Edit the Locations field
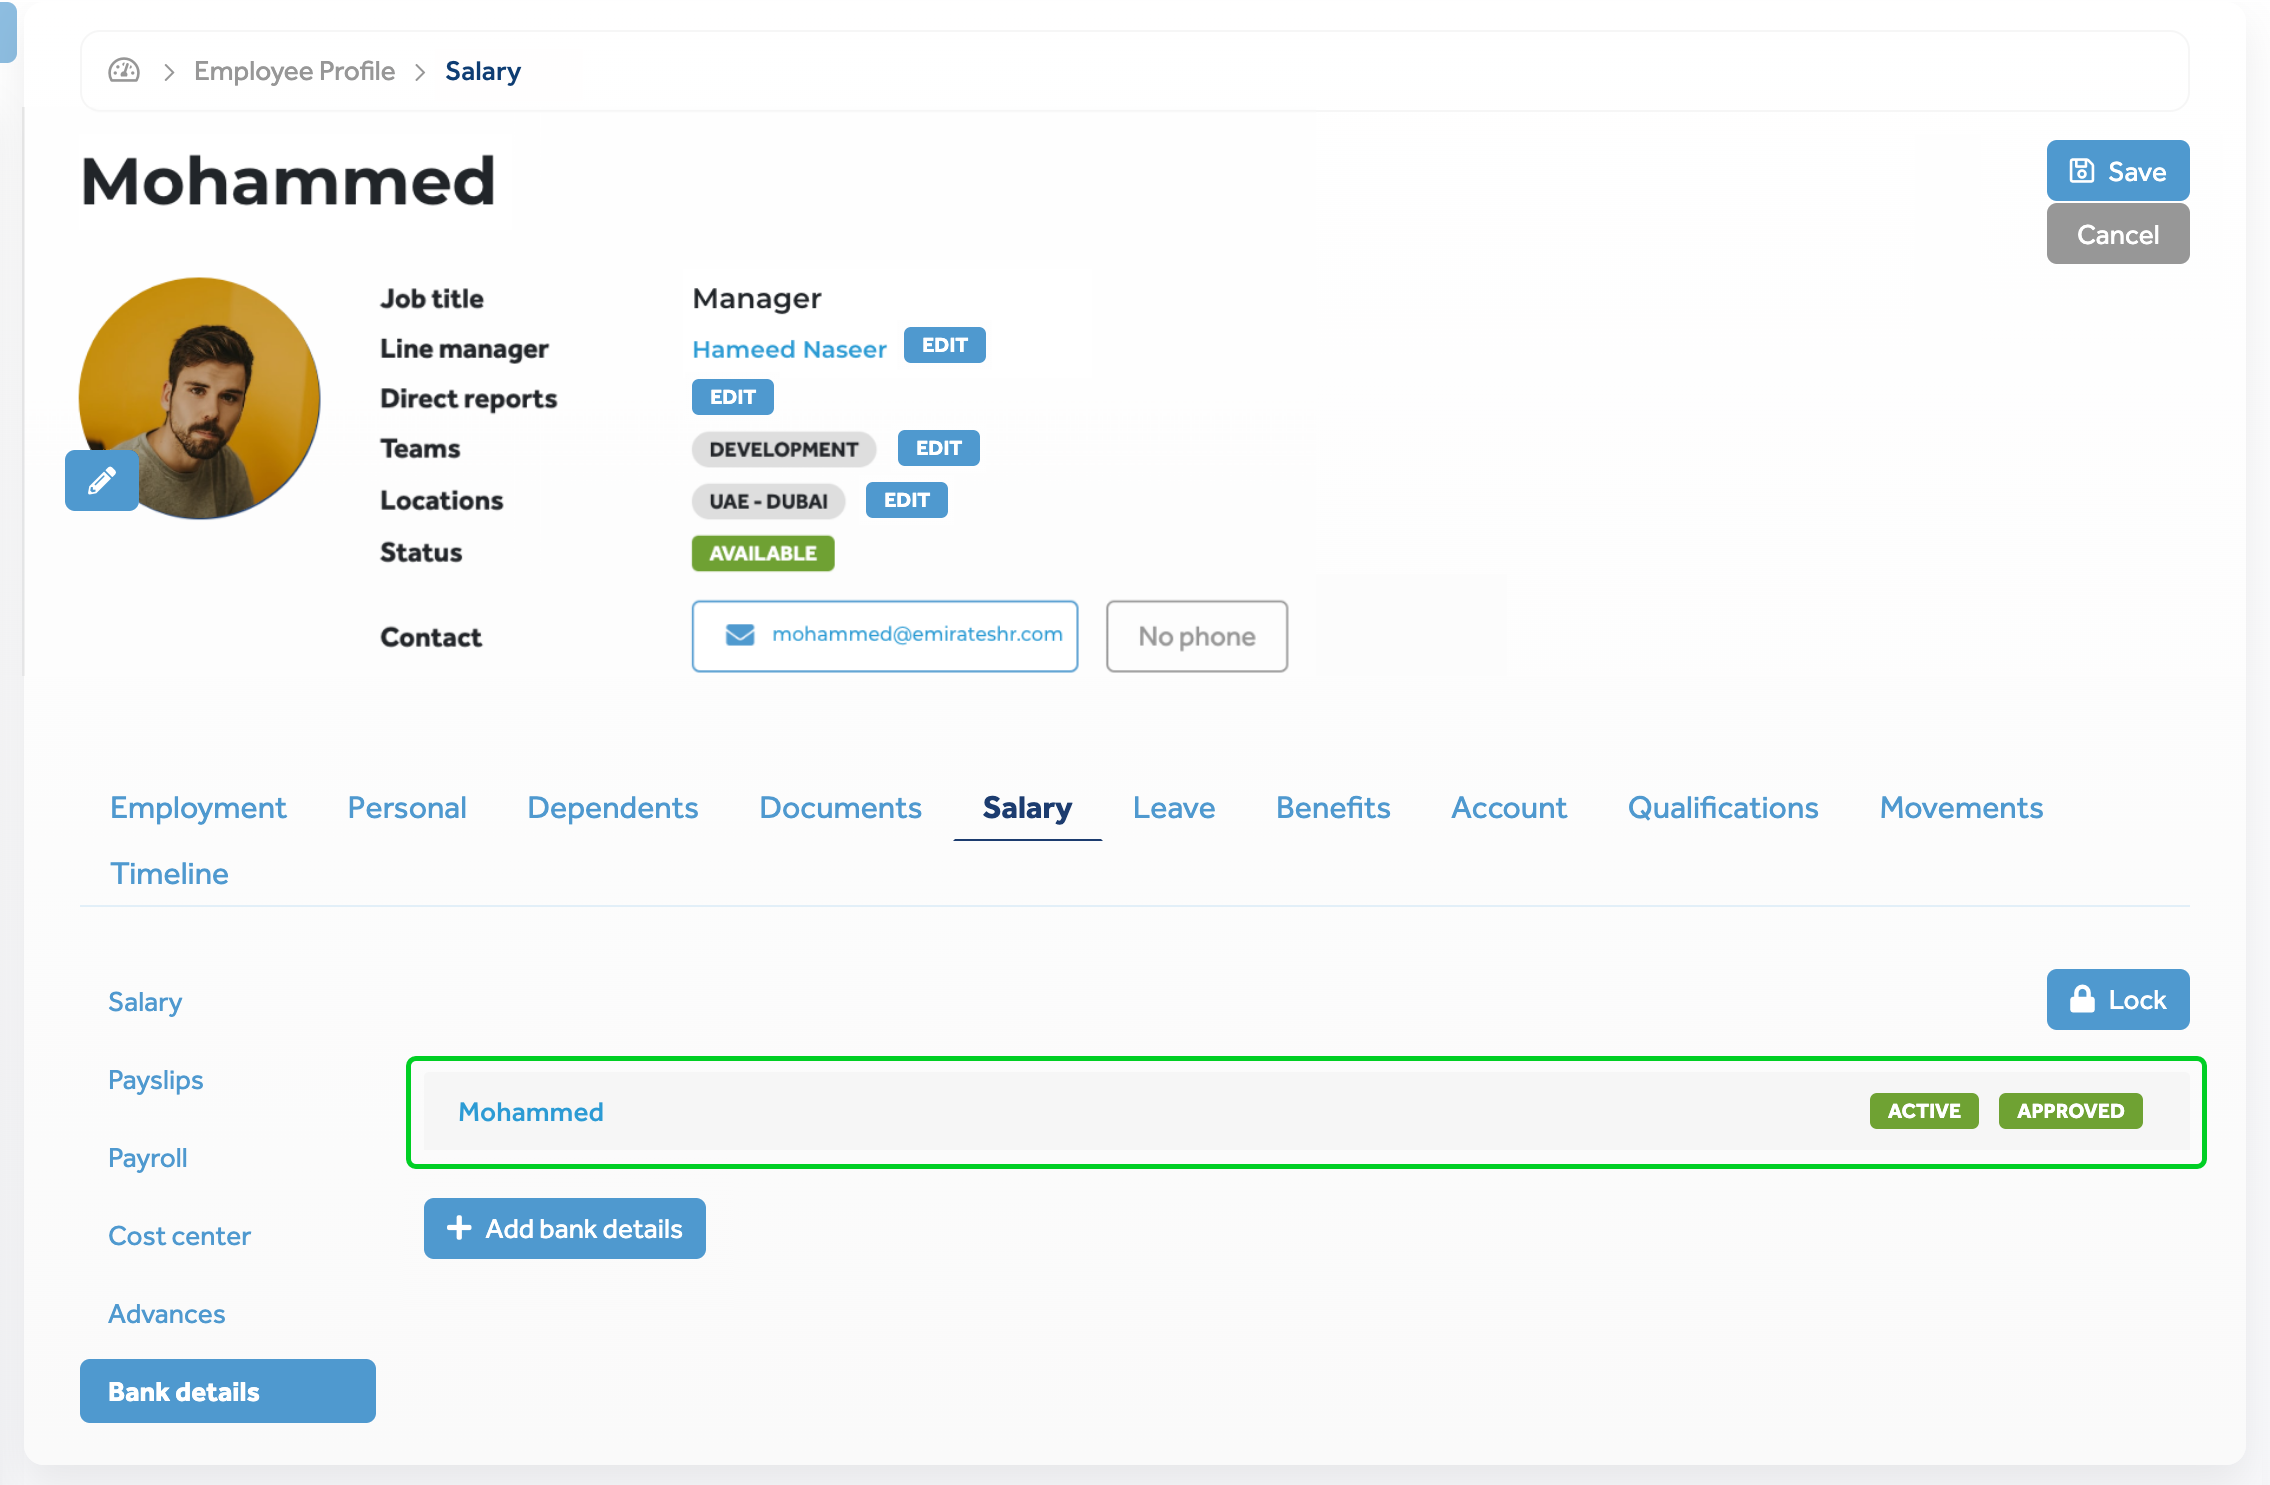Viewport: 2270px width, 1485px height. pyautogui.click(x=907, y=500)
